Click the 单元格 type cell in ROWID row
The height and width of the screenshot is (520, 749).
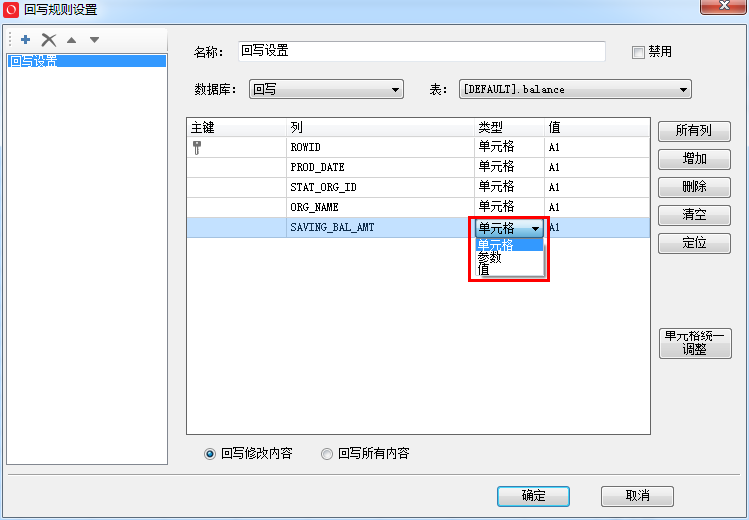(509, 148)
